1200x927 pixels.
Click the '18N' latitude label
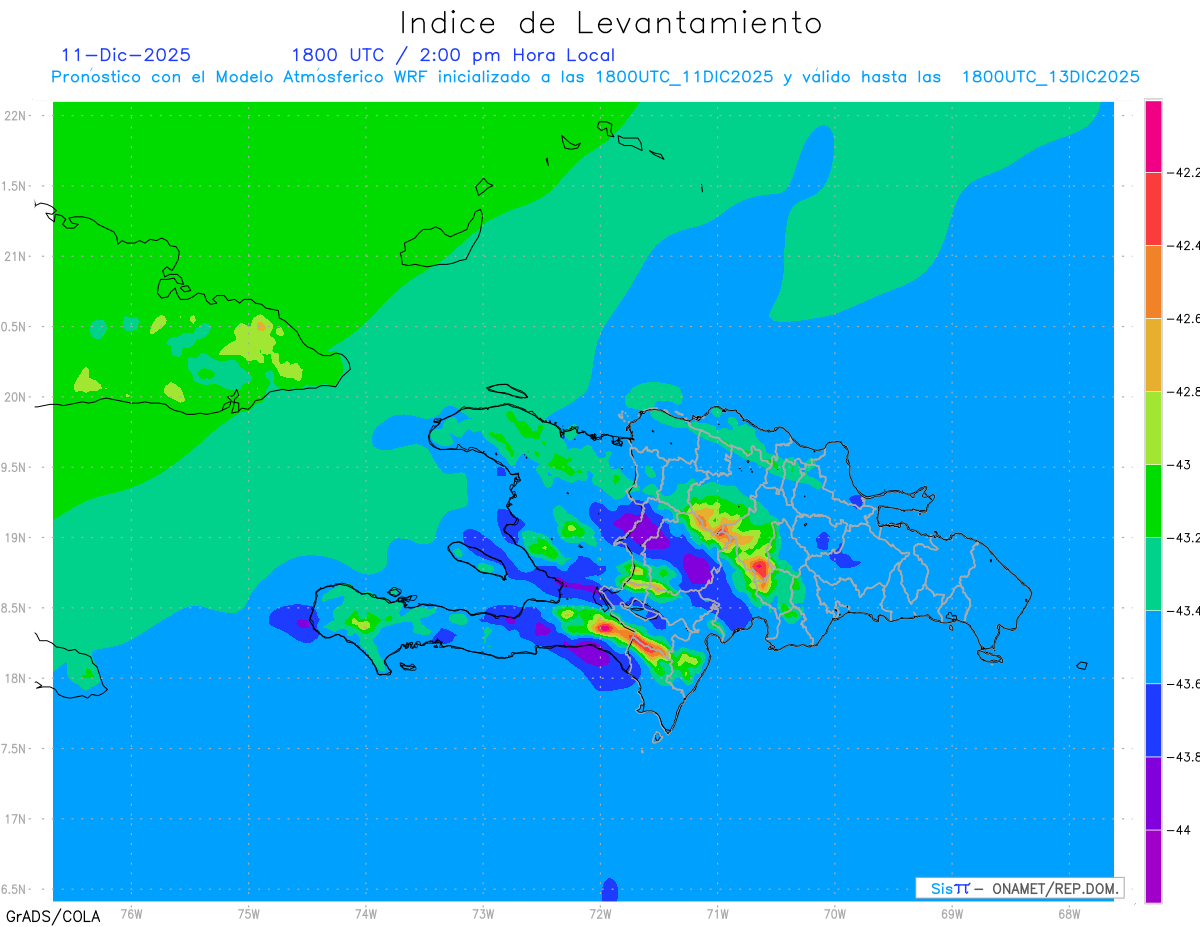[x=17, y=678]
